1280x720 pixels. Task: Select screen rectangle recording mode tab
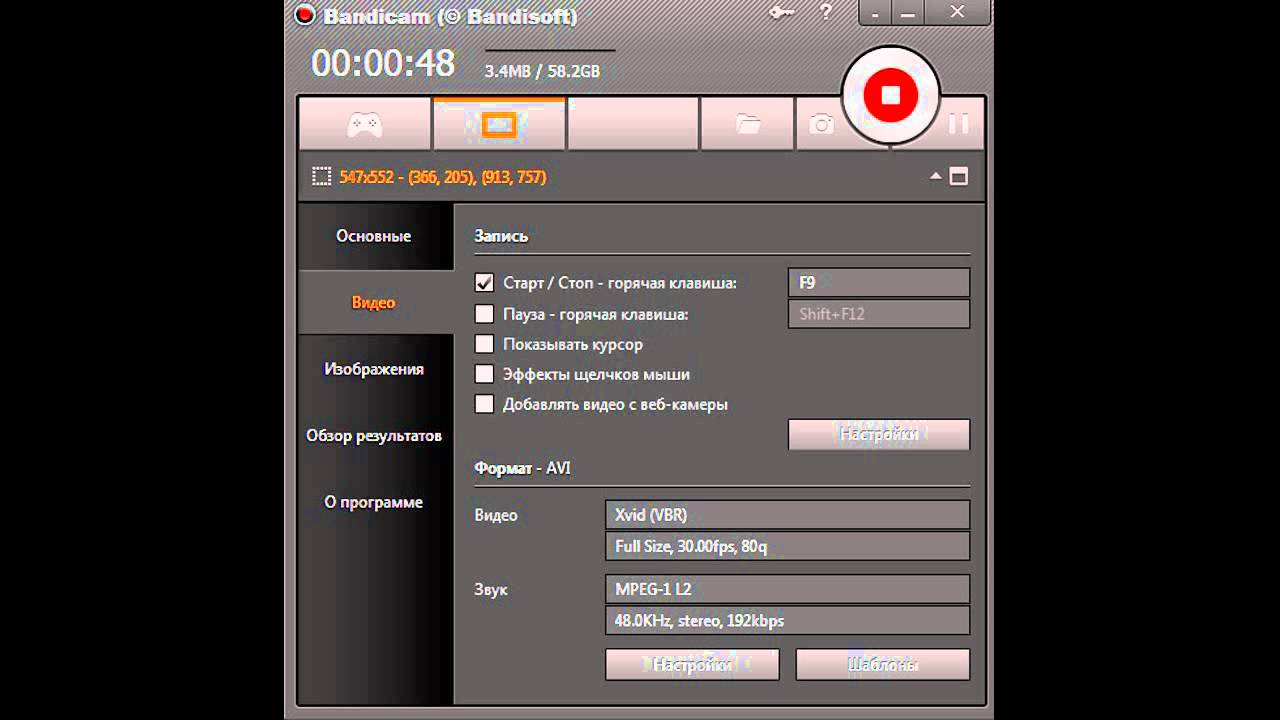click(x=499, y=124)
